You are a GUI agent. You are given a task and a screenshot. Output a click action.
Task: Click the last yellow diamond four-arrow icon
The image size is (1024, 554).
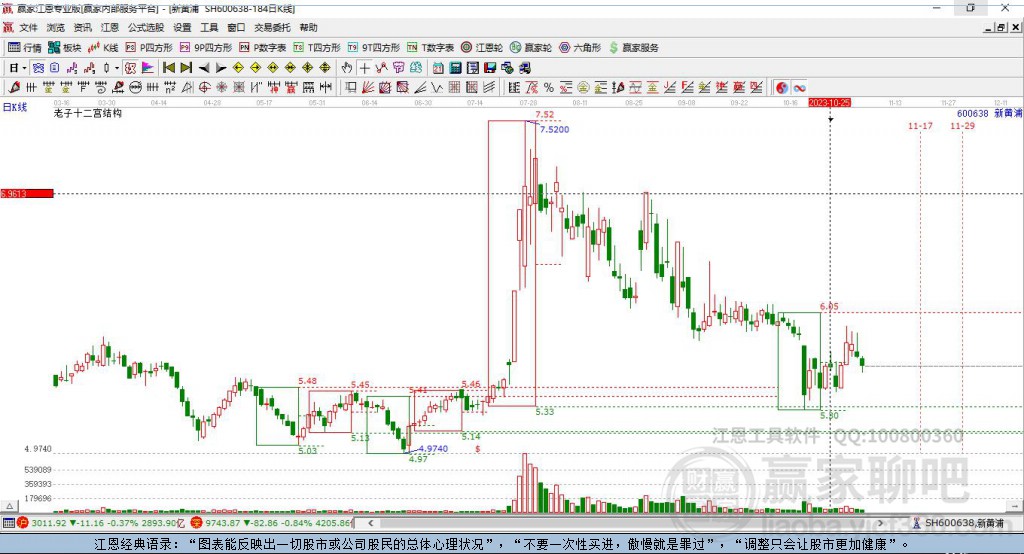click(325, 68)
